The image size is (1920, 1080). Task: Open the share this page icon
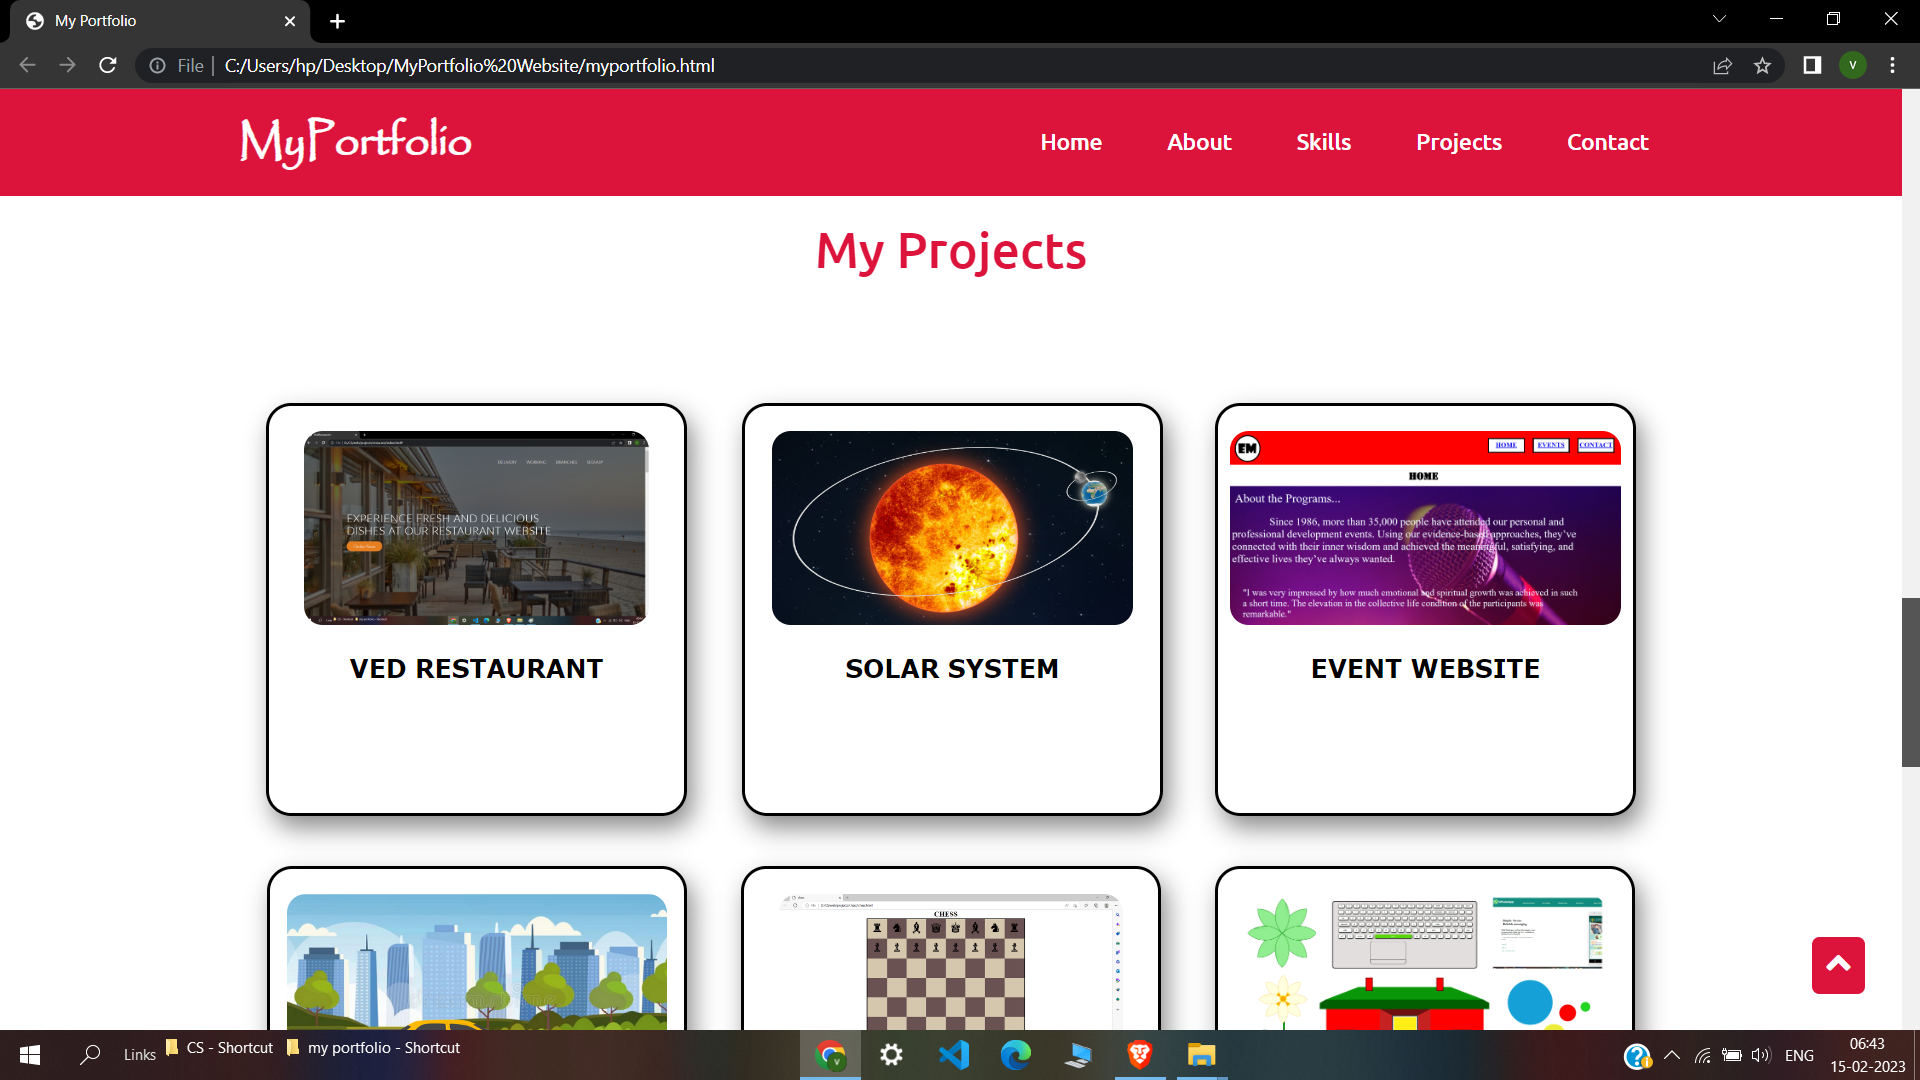1723,65
